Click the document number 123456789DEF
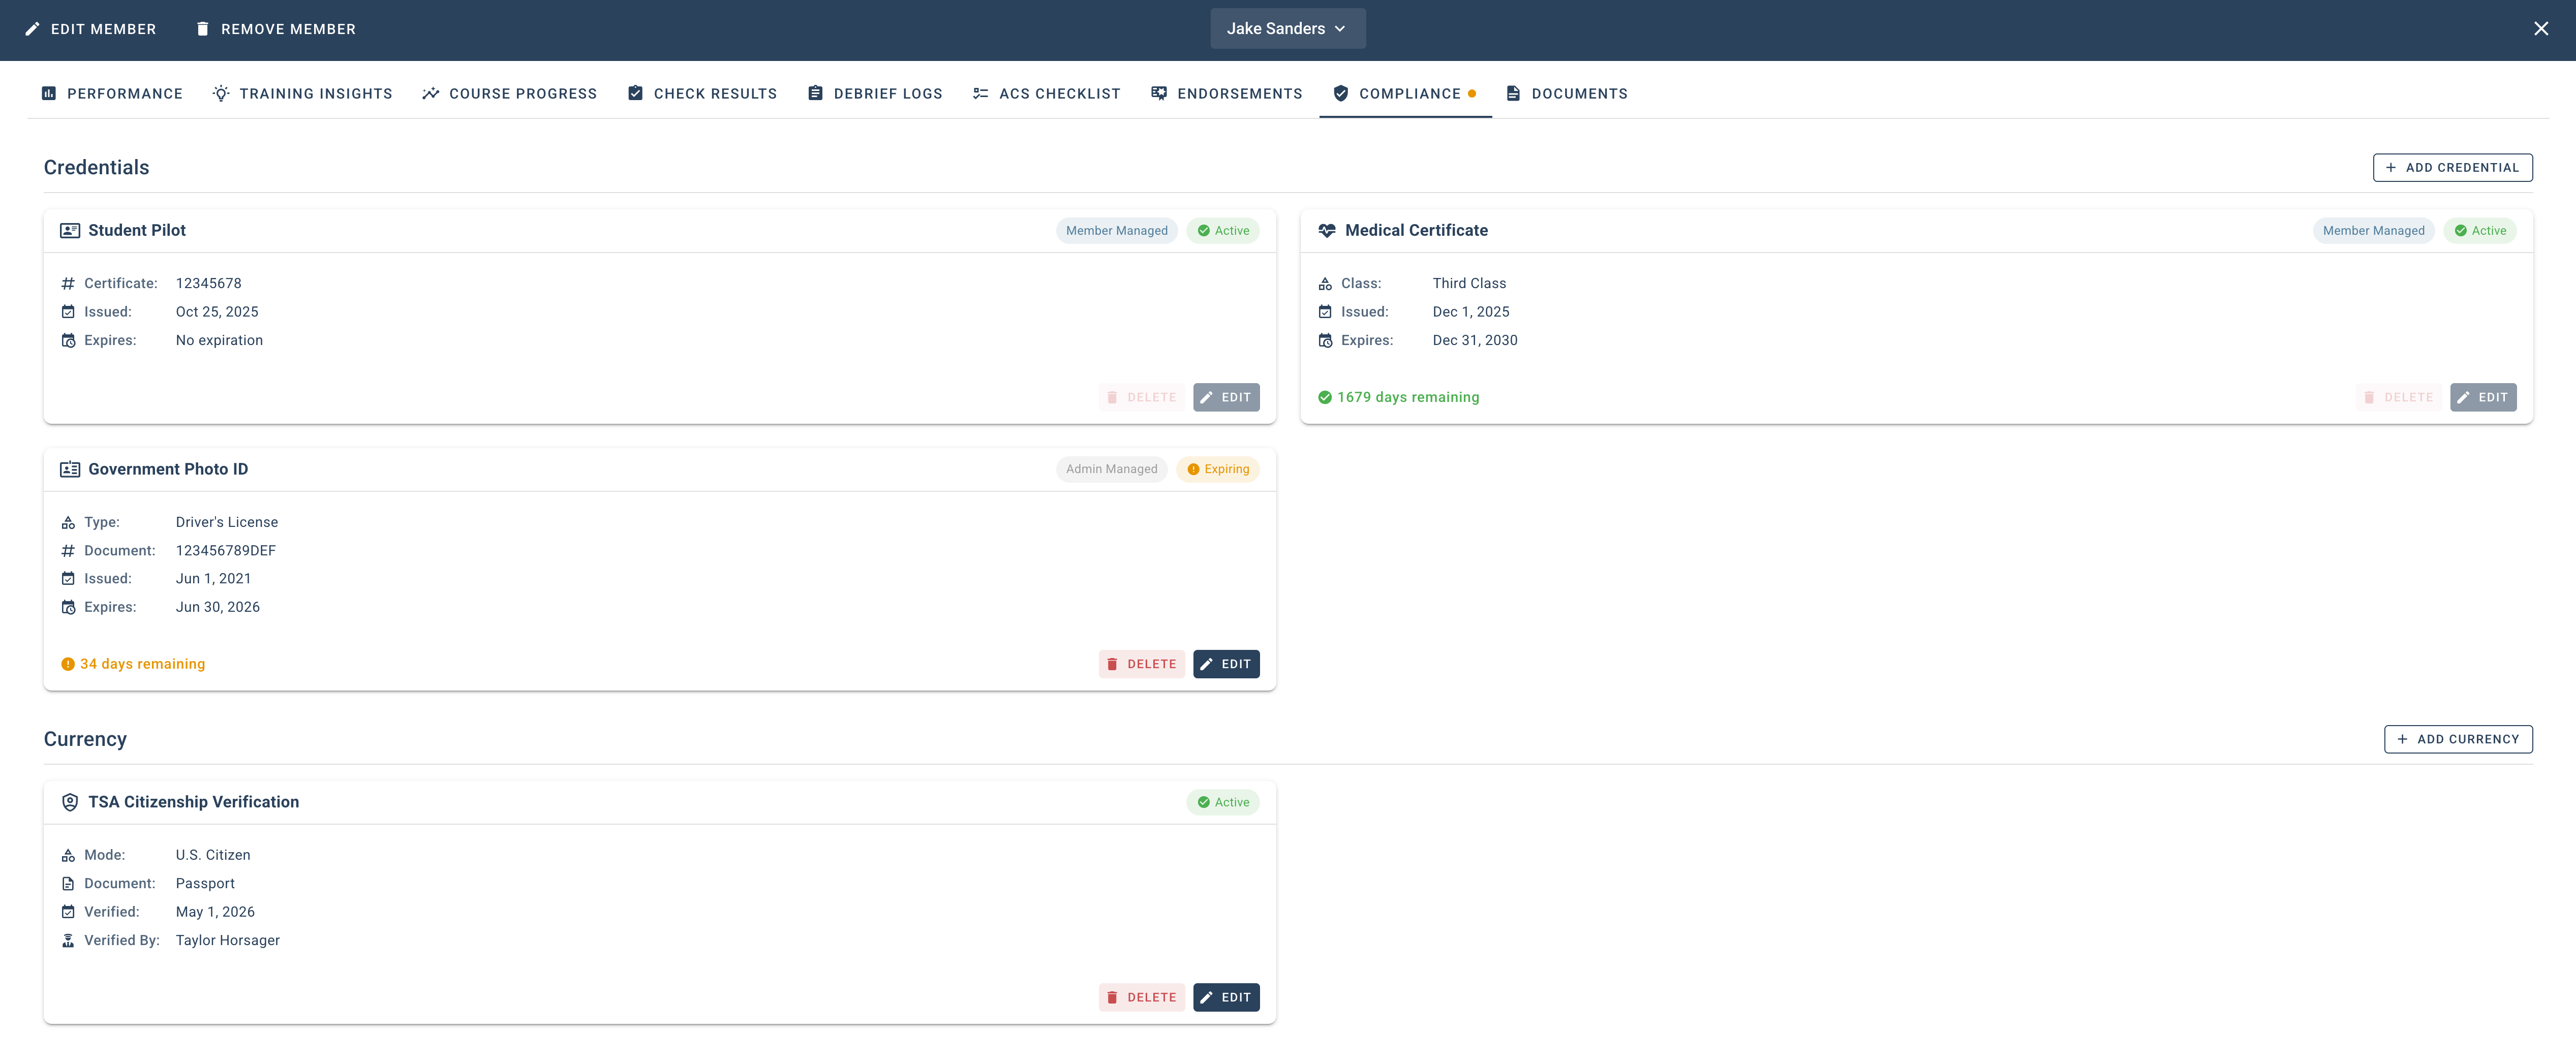 tap(226, 551)
